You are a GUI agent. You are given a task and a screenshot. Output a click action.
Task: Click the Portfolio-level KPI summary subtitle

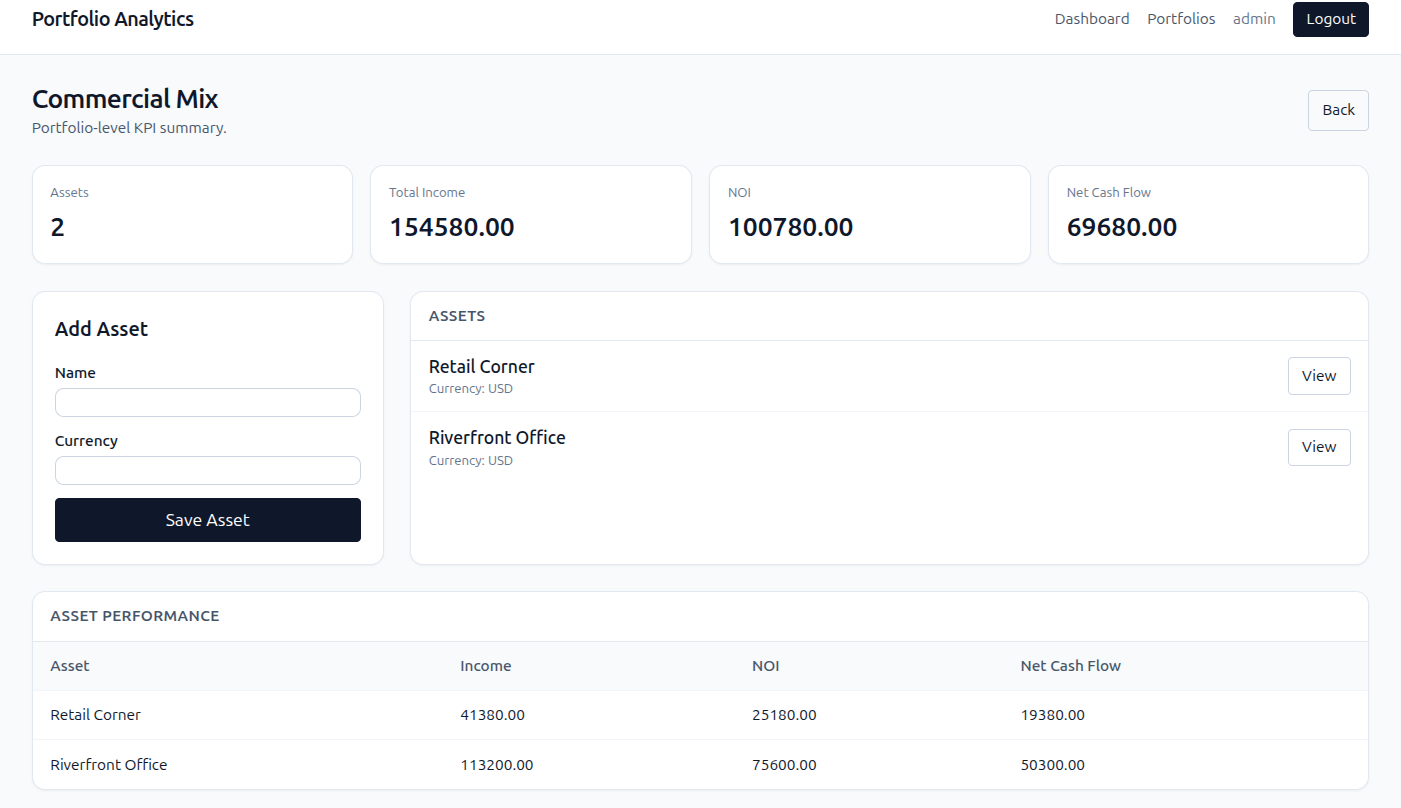pos(129,128)
